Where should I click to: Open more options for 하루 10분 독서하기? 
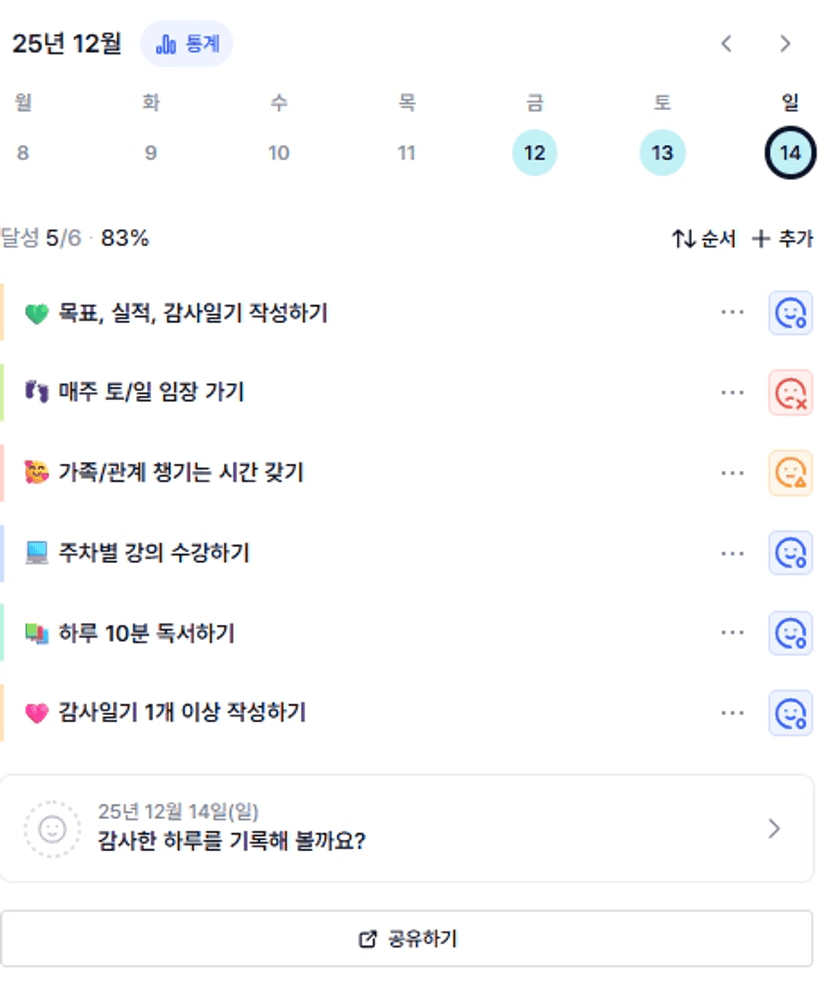732,633
